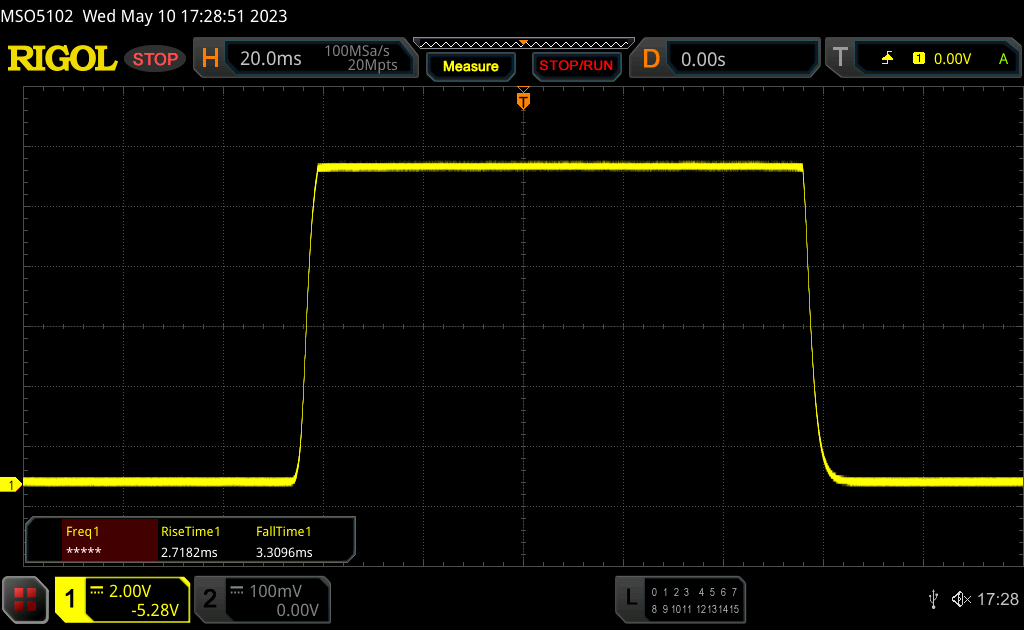This screenshot has height=630, width=1024.
Task: Click the digital channels 8-15 row
Action: (x=694, y=609)
